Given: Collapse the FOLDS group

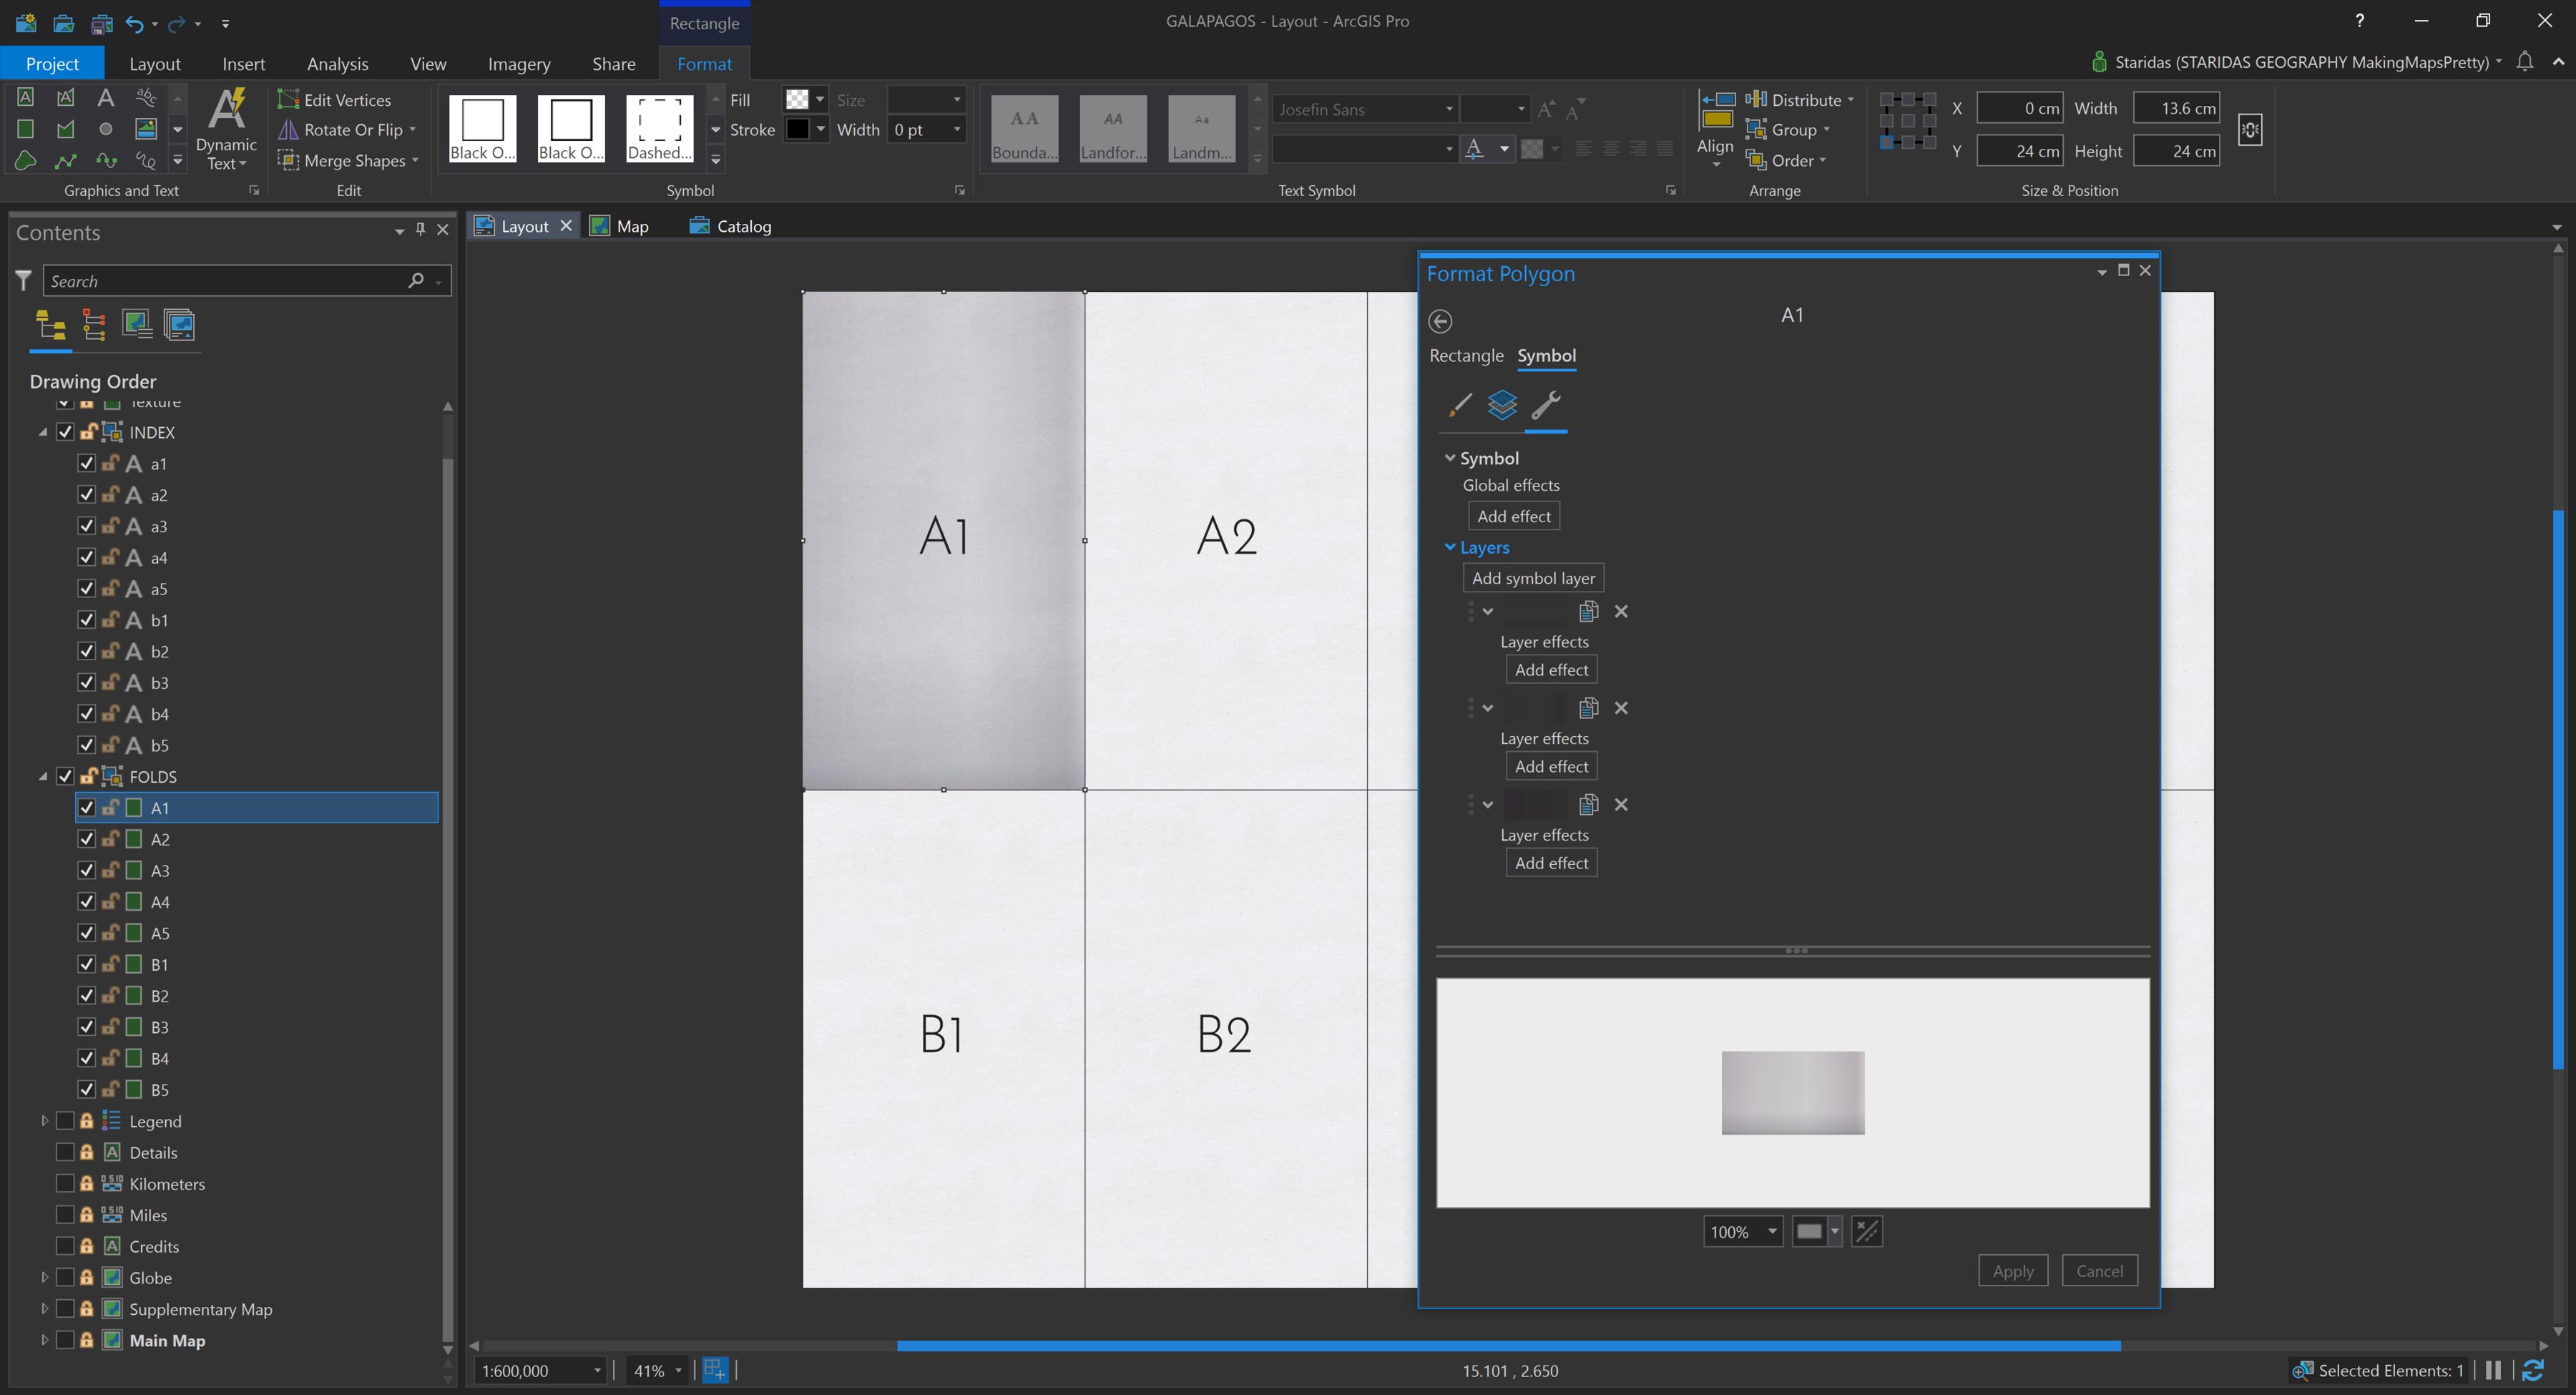Looking at the screenshot, I should (44, 776).
